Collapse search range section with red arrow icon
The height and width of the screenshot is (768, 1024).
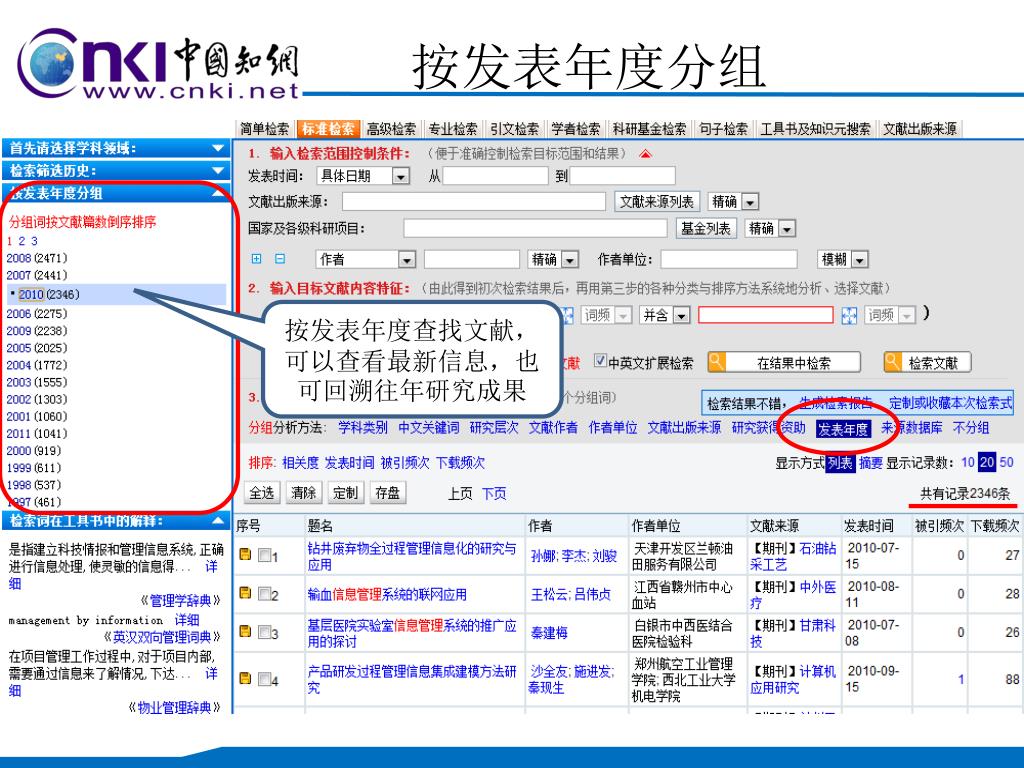(x=645, y=154)
